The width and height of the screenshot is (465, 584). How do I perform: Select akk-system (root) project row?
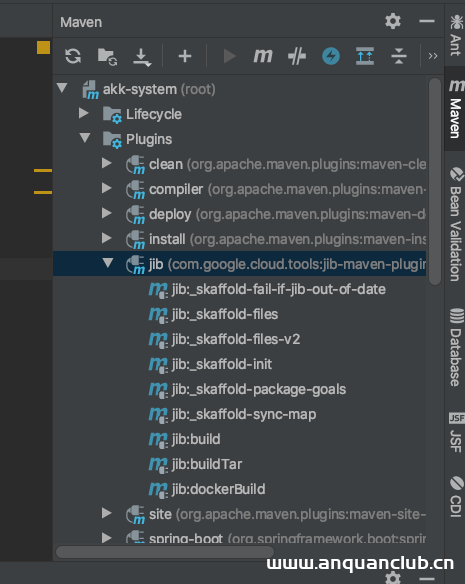click(x=240, y=89)
